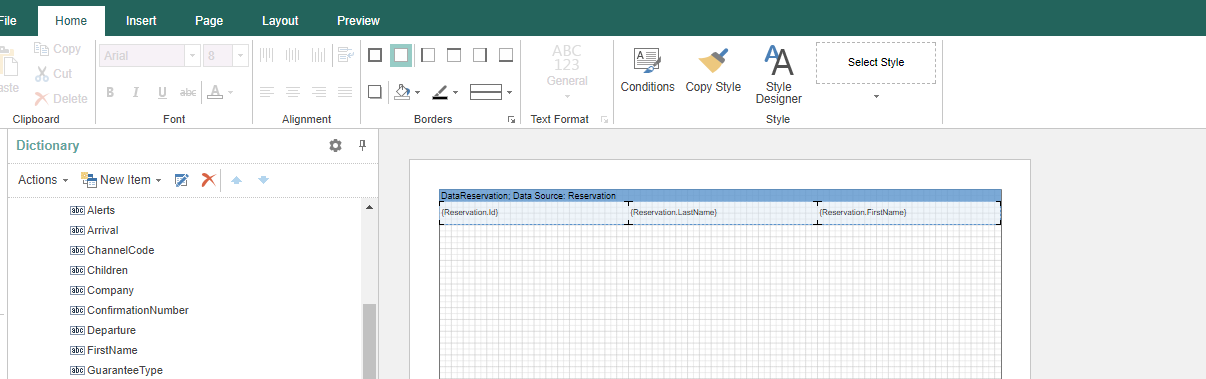Toggle Strikethrough formatting
1206x379 pixels.
tap(188, 93)
